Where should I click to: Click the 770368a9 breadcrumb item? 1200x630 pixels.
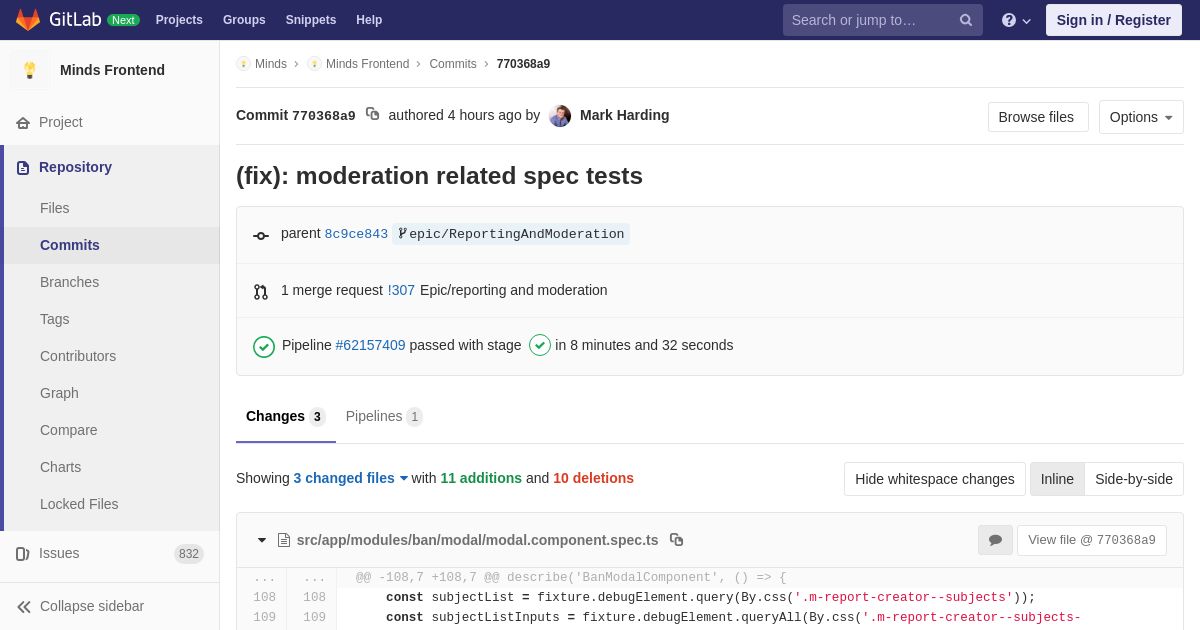(x=523, y=64)
